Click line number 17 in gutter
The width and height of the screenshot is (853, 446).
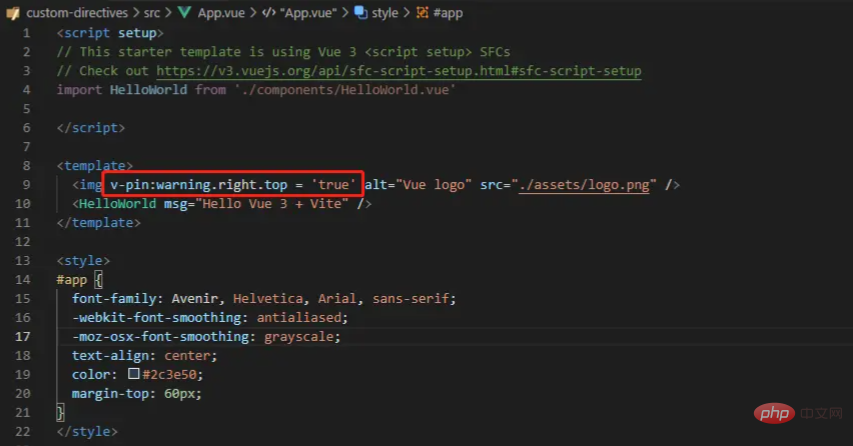(x=22, y=337)
